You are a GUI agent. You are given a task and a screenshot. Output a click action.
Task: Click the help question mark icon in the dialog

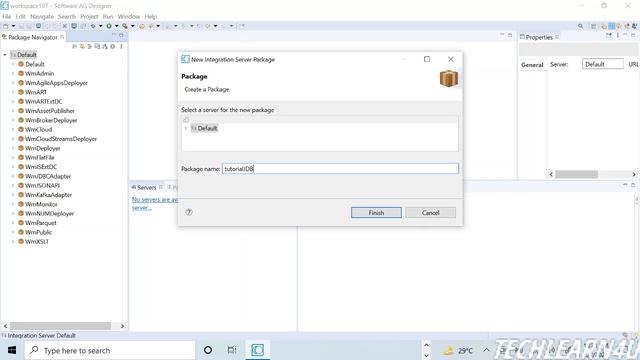click(x=189, y=212)
